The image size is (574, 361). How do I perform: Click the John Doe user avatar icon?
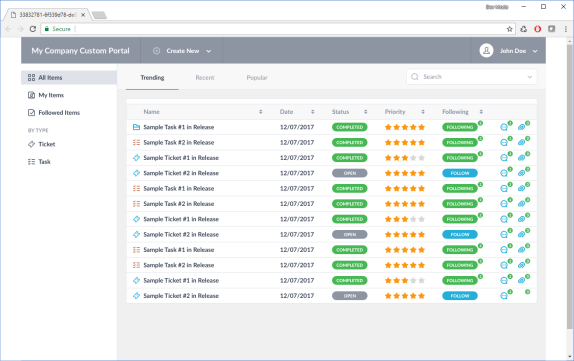tap(486, 51)
